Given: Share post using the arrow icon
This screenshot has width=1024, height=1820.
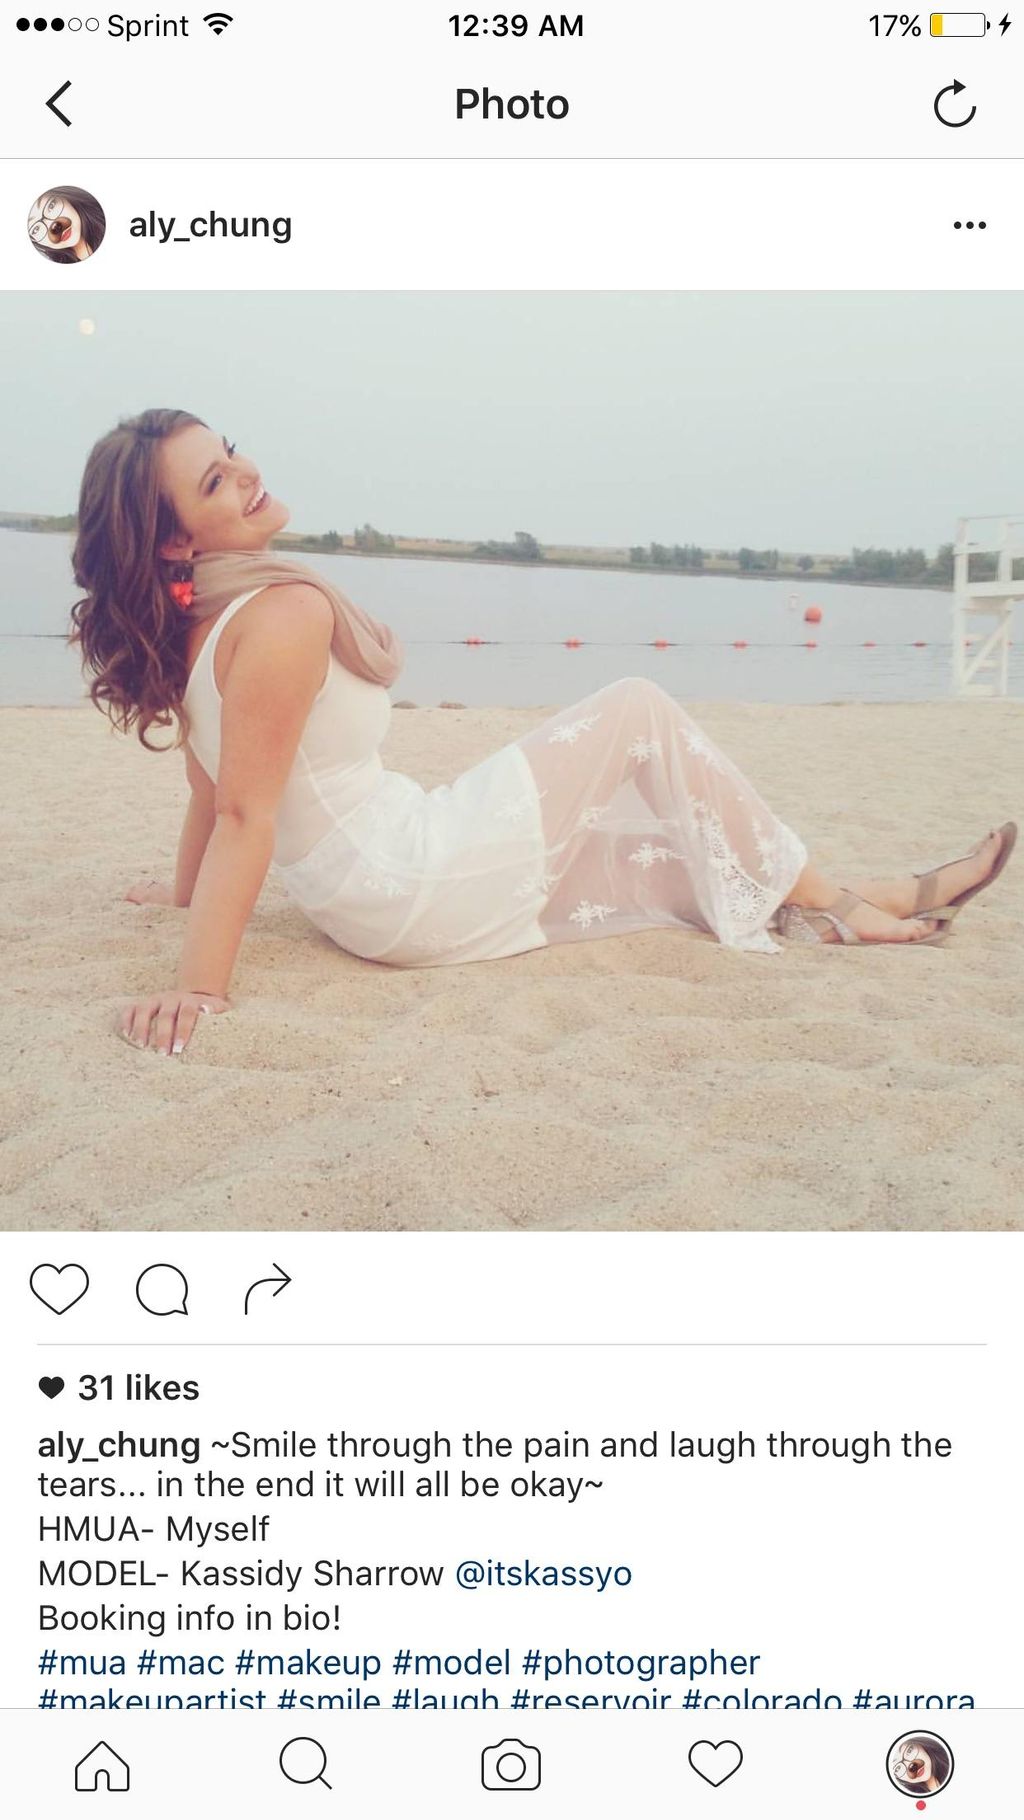Looking at the screenshot, I should tap(267, 1289).
